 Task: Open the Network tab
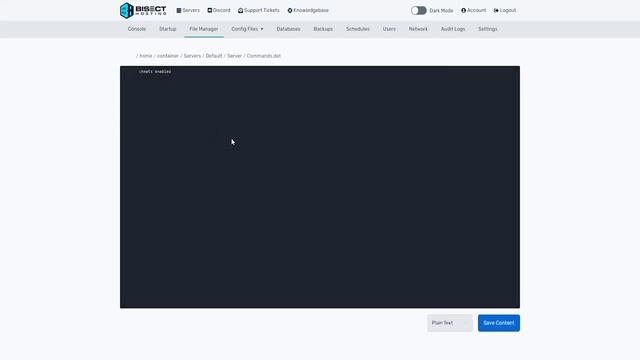(418, 29)
